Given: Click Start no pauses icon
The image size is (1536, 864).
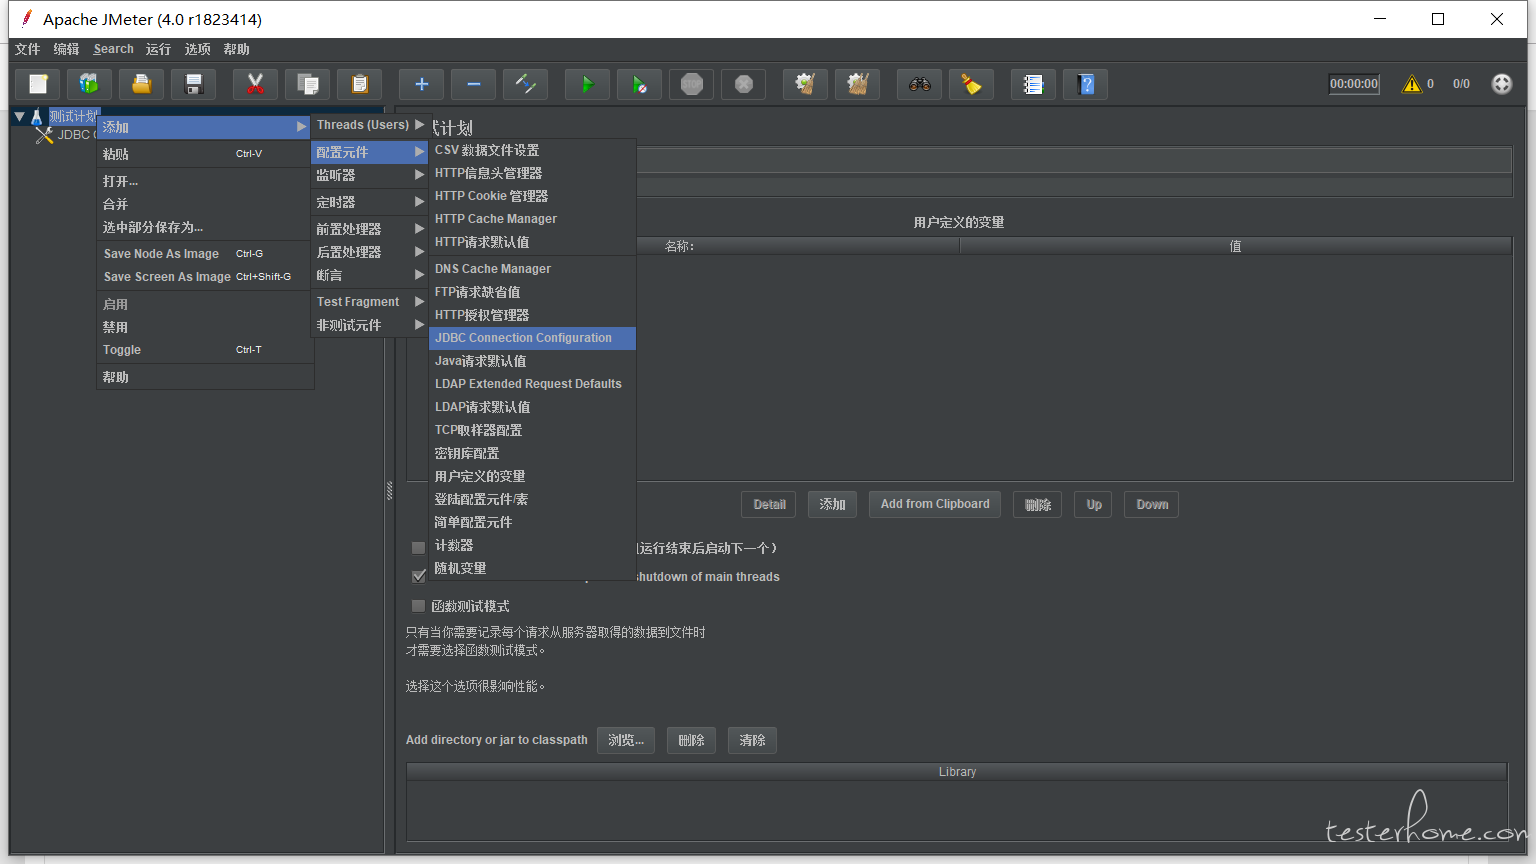Looking at the screenshot, I should coord(640,84).
